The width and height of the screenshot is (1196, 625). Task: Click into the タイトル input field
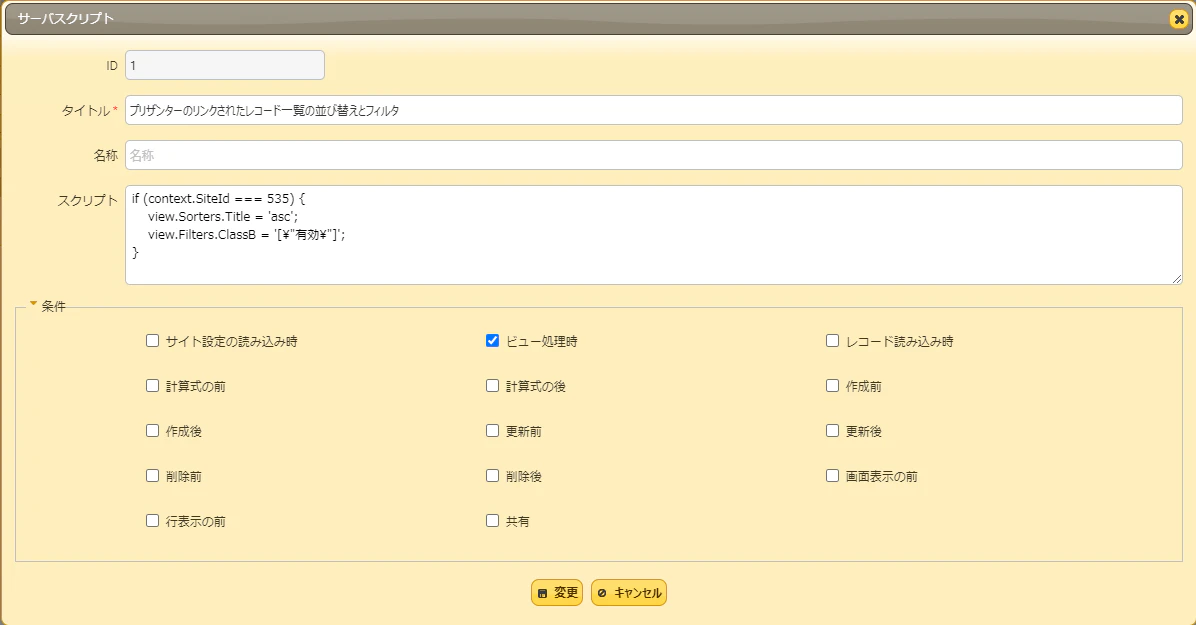pyautogui.click(x=654, y=111)
